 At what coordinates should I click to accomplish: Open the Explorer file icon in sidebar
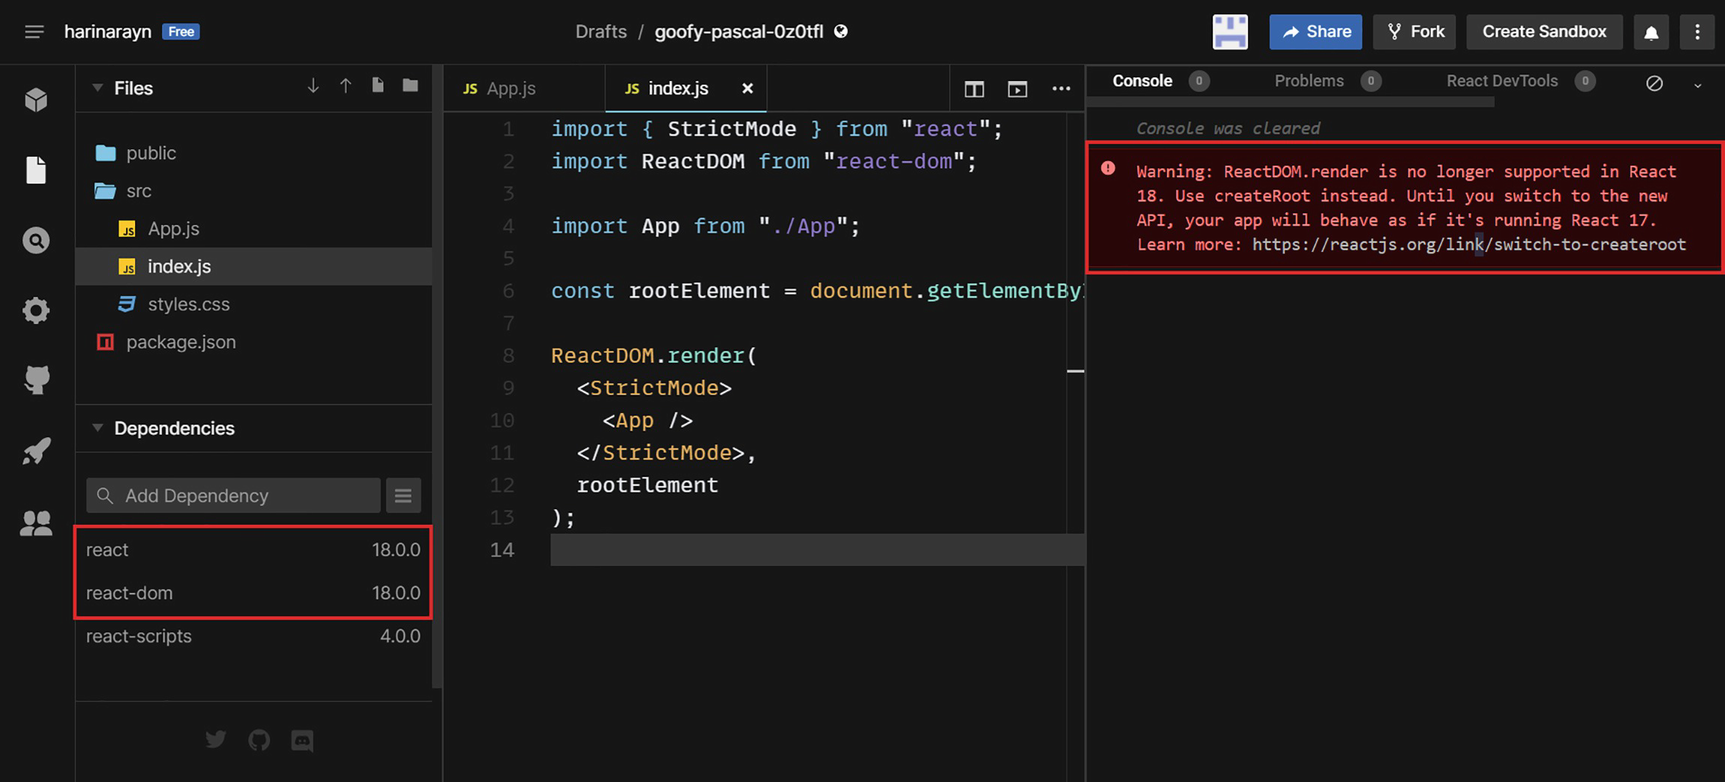[x=36, y=170]
